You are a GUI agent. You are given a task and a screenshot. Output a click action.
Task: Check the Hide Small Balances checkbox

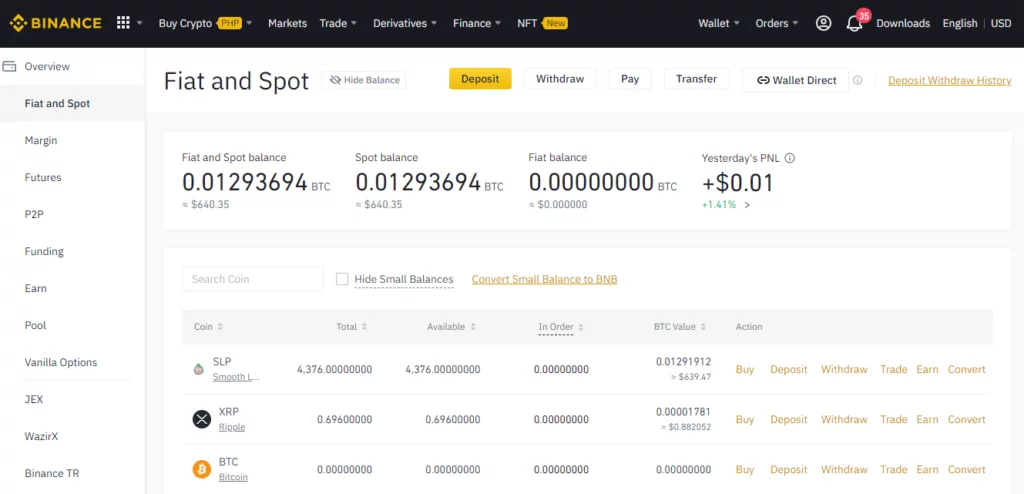click(x=342, y=279)
